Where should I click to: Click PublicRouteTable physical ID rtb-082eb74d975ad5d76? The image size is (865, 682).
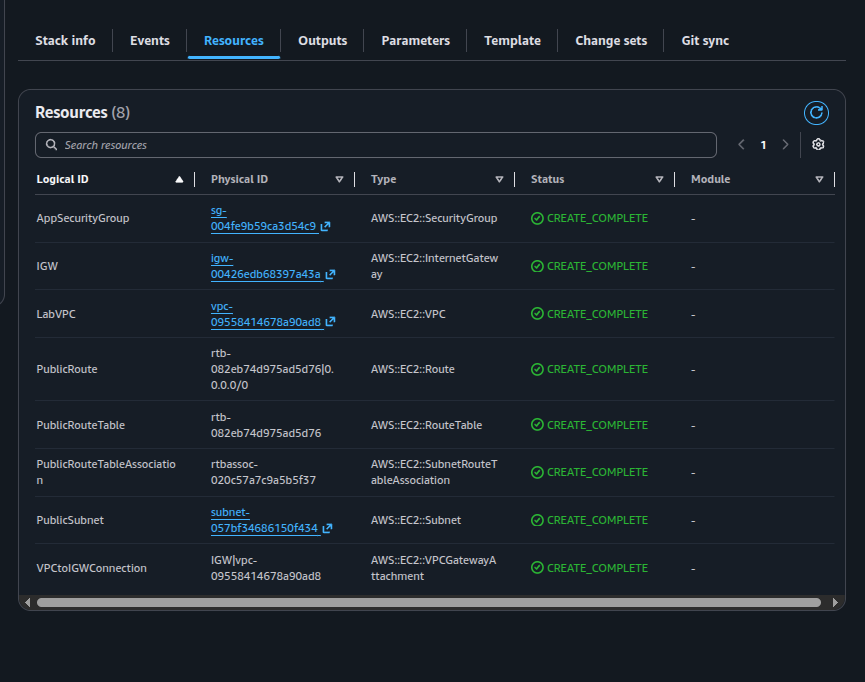[266, 425]
